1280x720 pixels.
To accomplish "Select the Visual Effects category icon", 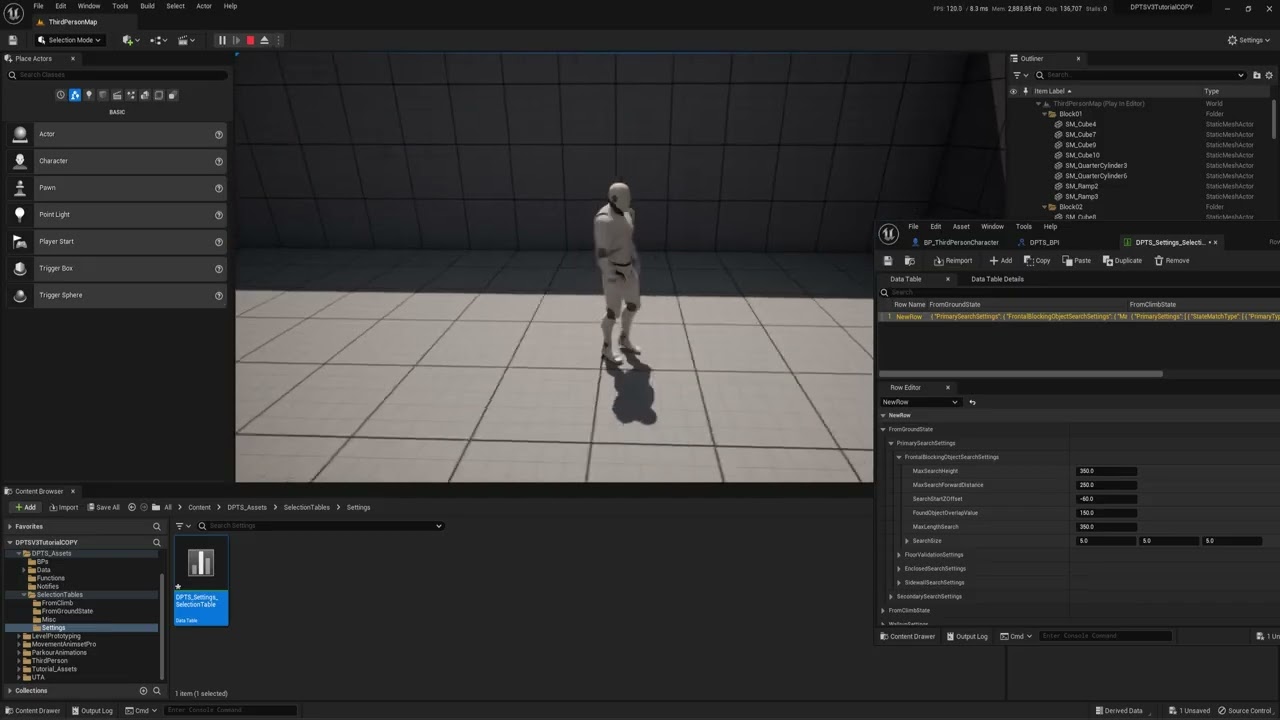I will tap(131, 95).
